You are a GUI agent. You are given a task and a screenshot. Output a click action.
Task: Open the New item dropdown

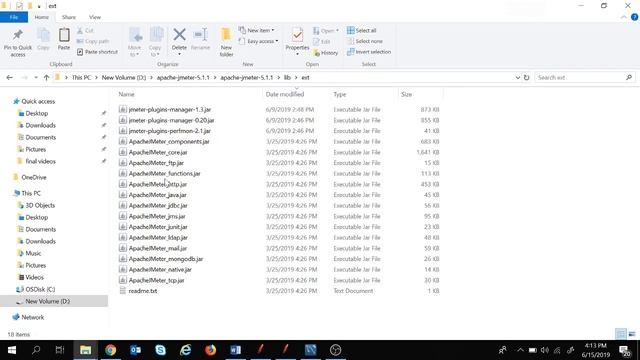(256, 30)
